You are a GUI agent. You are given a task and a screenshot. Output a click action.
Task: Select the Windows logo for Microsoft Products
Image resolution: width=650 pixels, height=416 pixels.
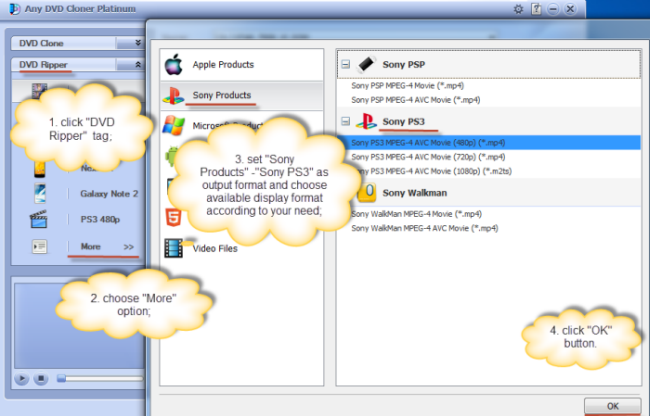pyautogui.click(x=173, y=126)
